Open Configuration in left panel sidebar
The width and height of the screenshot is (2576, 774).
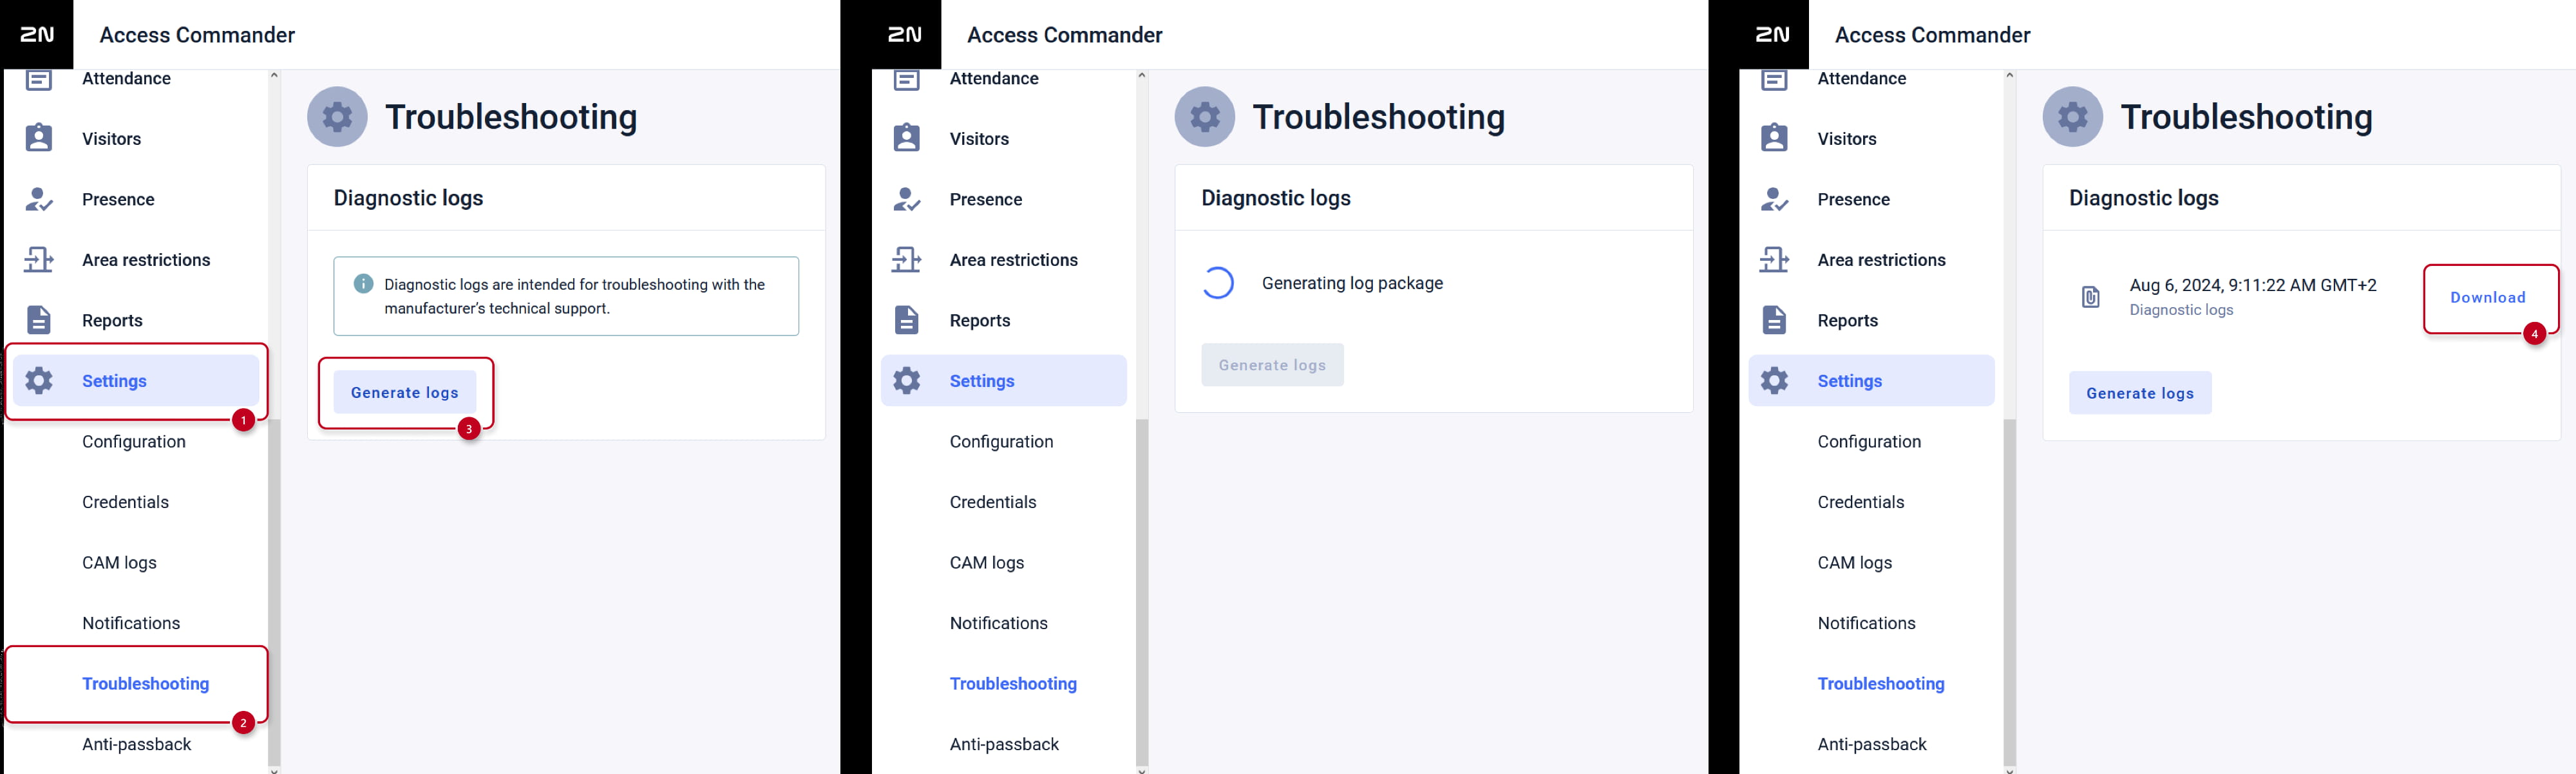[x=134, y=442]
